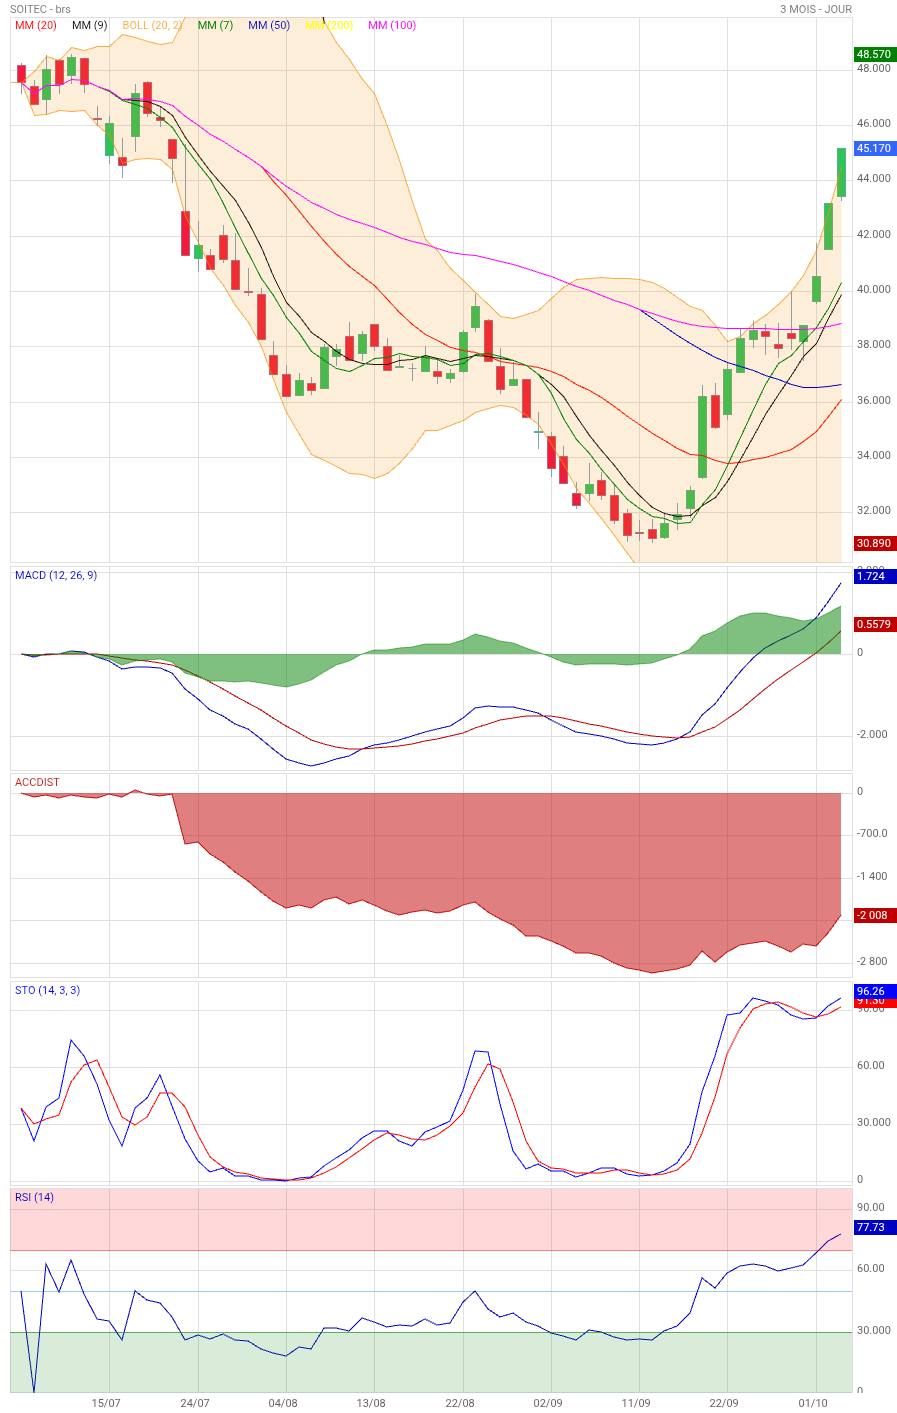Click the 90.00 label in the RSI panel
The image size is (897, 1413).
click(x=871, y=1208)
